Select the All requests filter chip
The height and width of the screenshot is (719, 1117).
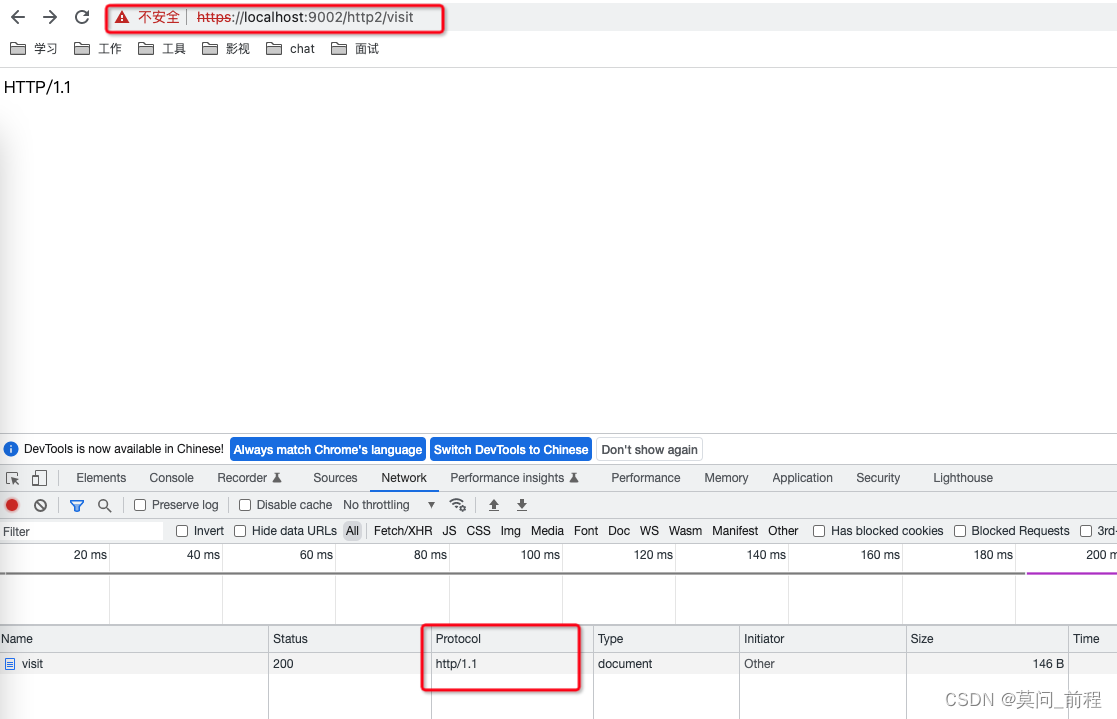tap(352, 531)
